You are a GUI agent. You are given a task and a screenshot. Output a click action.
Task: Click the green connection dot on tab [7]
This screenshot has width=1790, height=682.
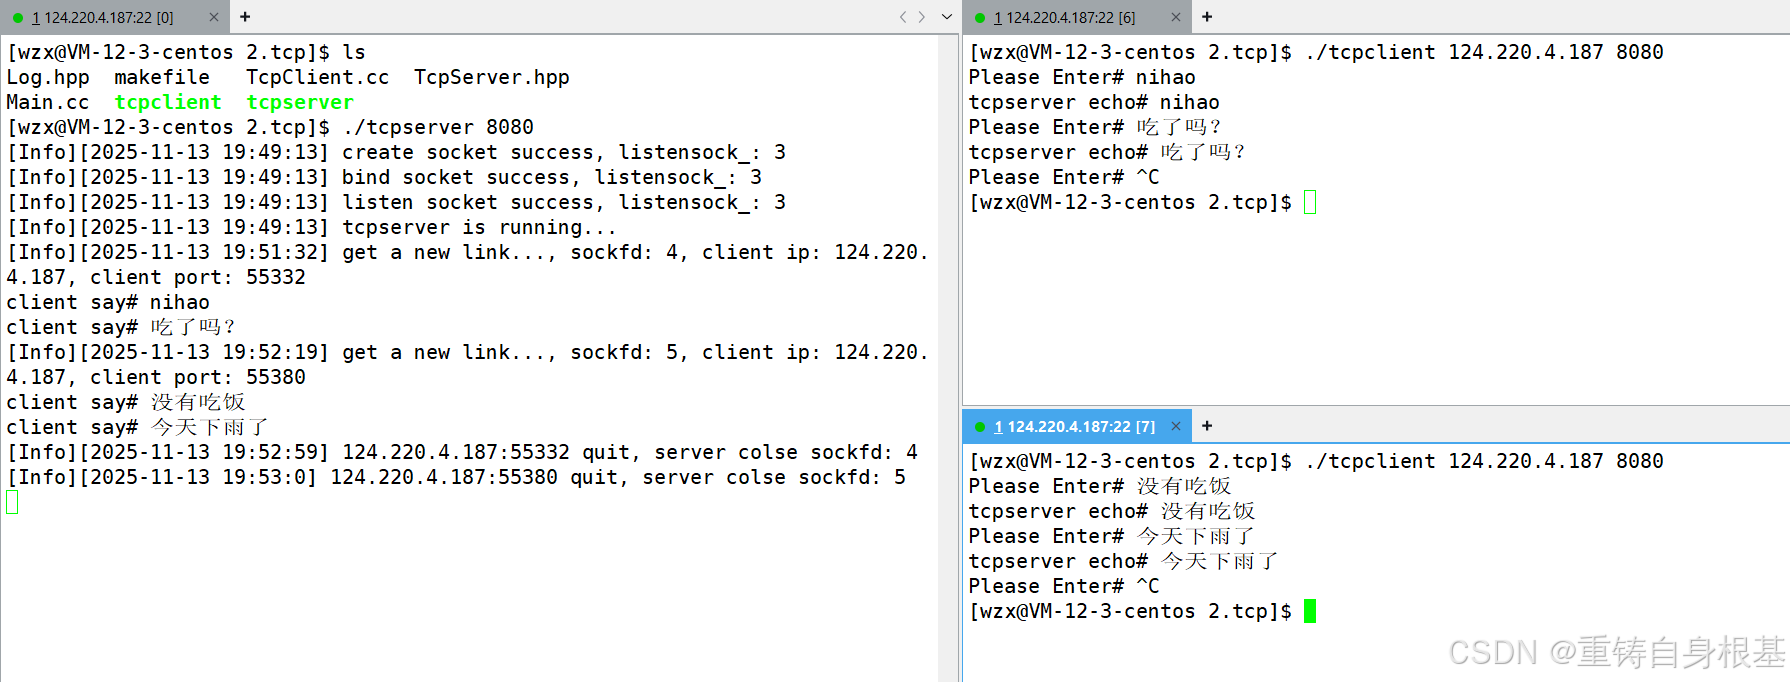(980, 427)
